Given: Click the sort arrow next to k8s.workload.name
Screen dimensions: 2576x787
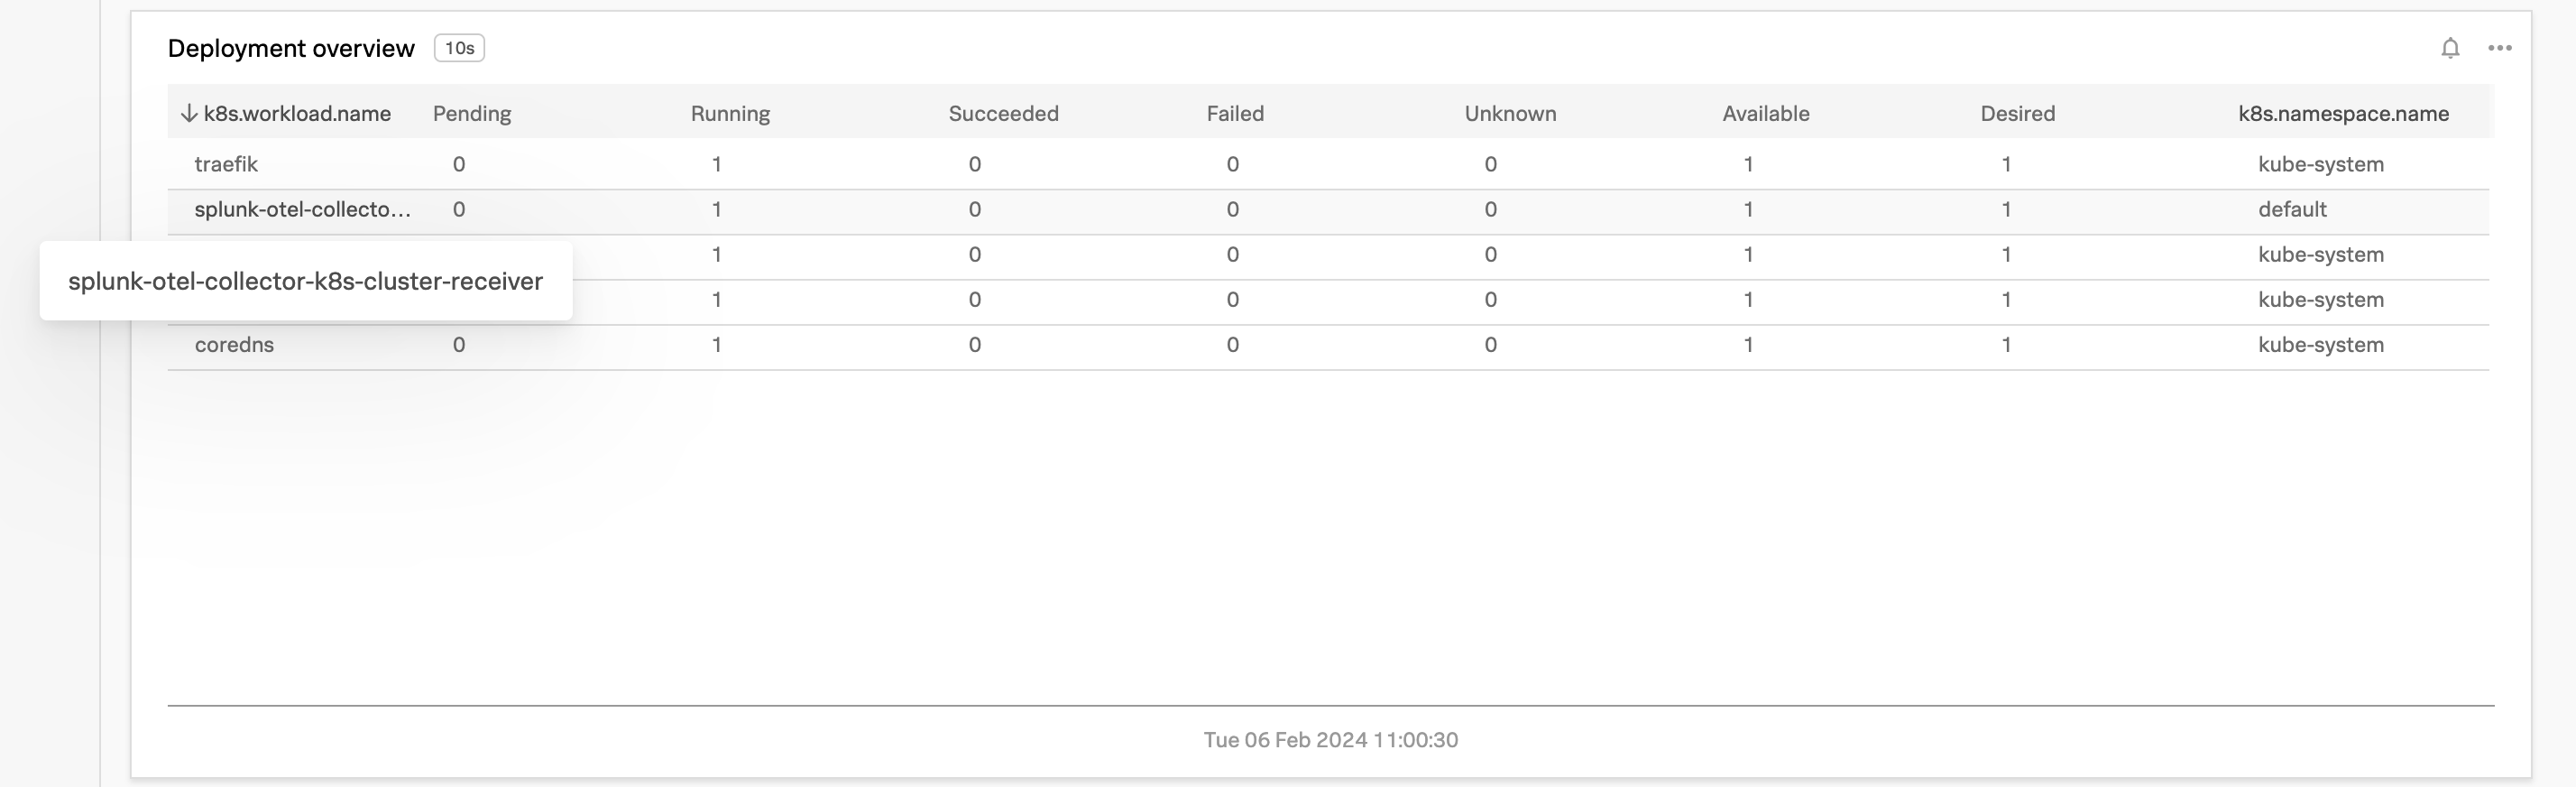Looking at the screenshot, I should click(188, 113).
